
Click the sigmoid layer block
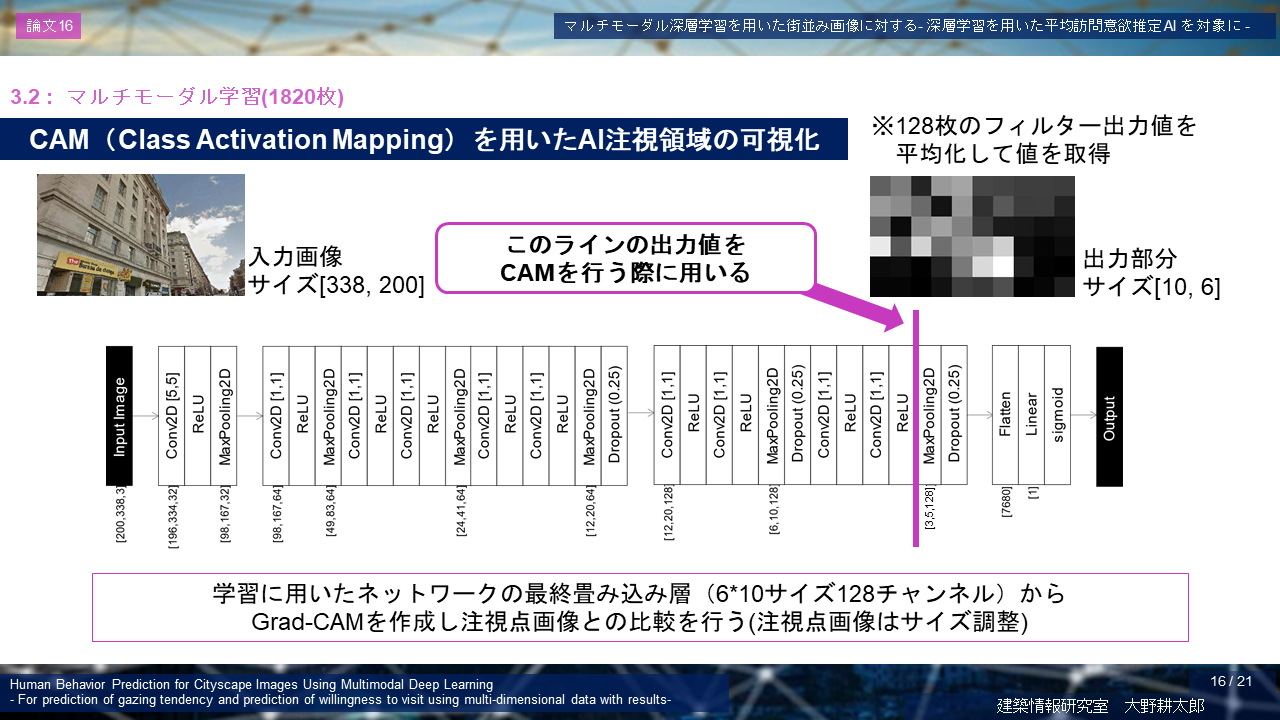[x=1057, y=416]
